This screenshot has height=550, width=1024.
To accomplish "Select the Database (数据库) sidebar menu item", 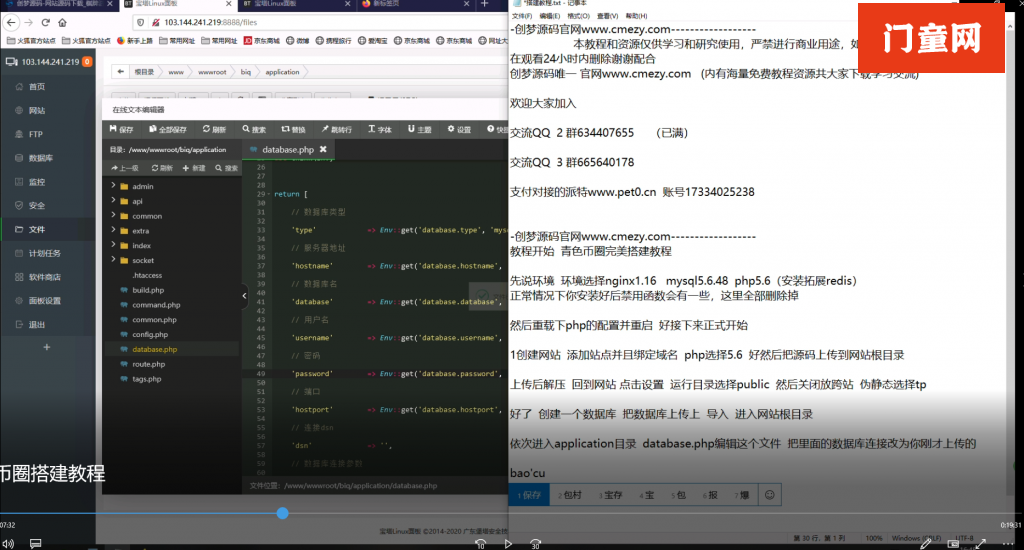I will point(41,158).
